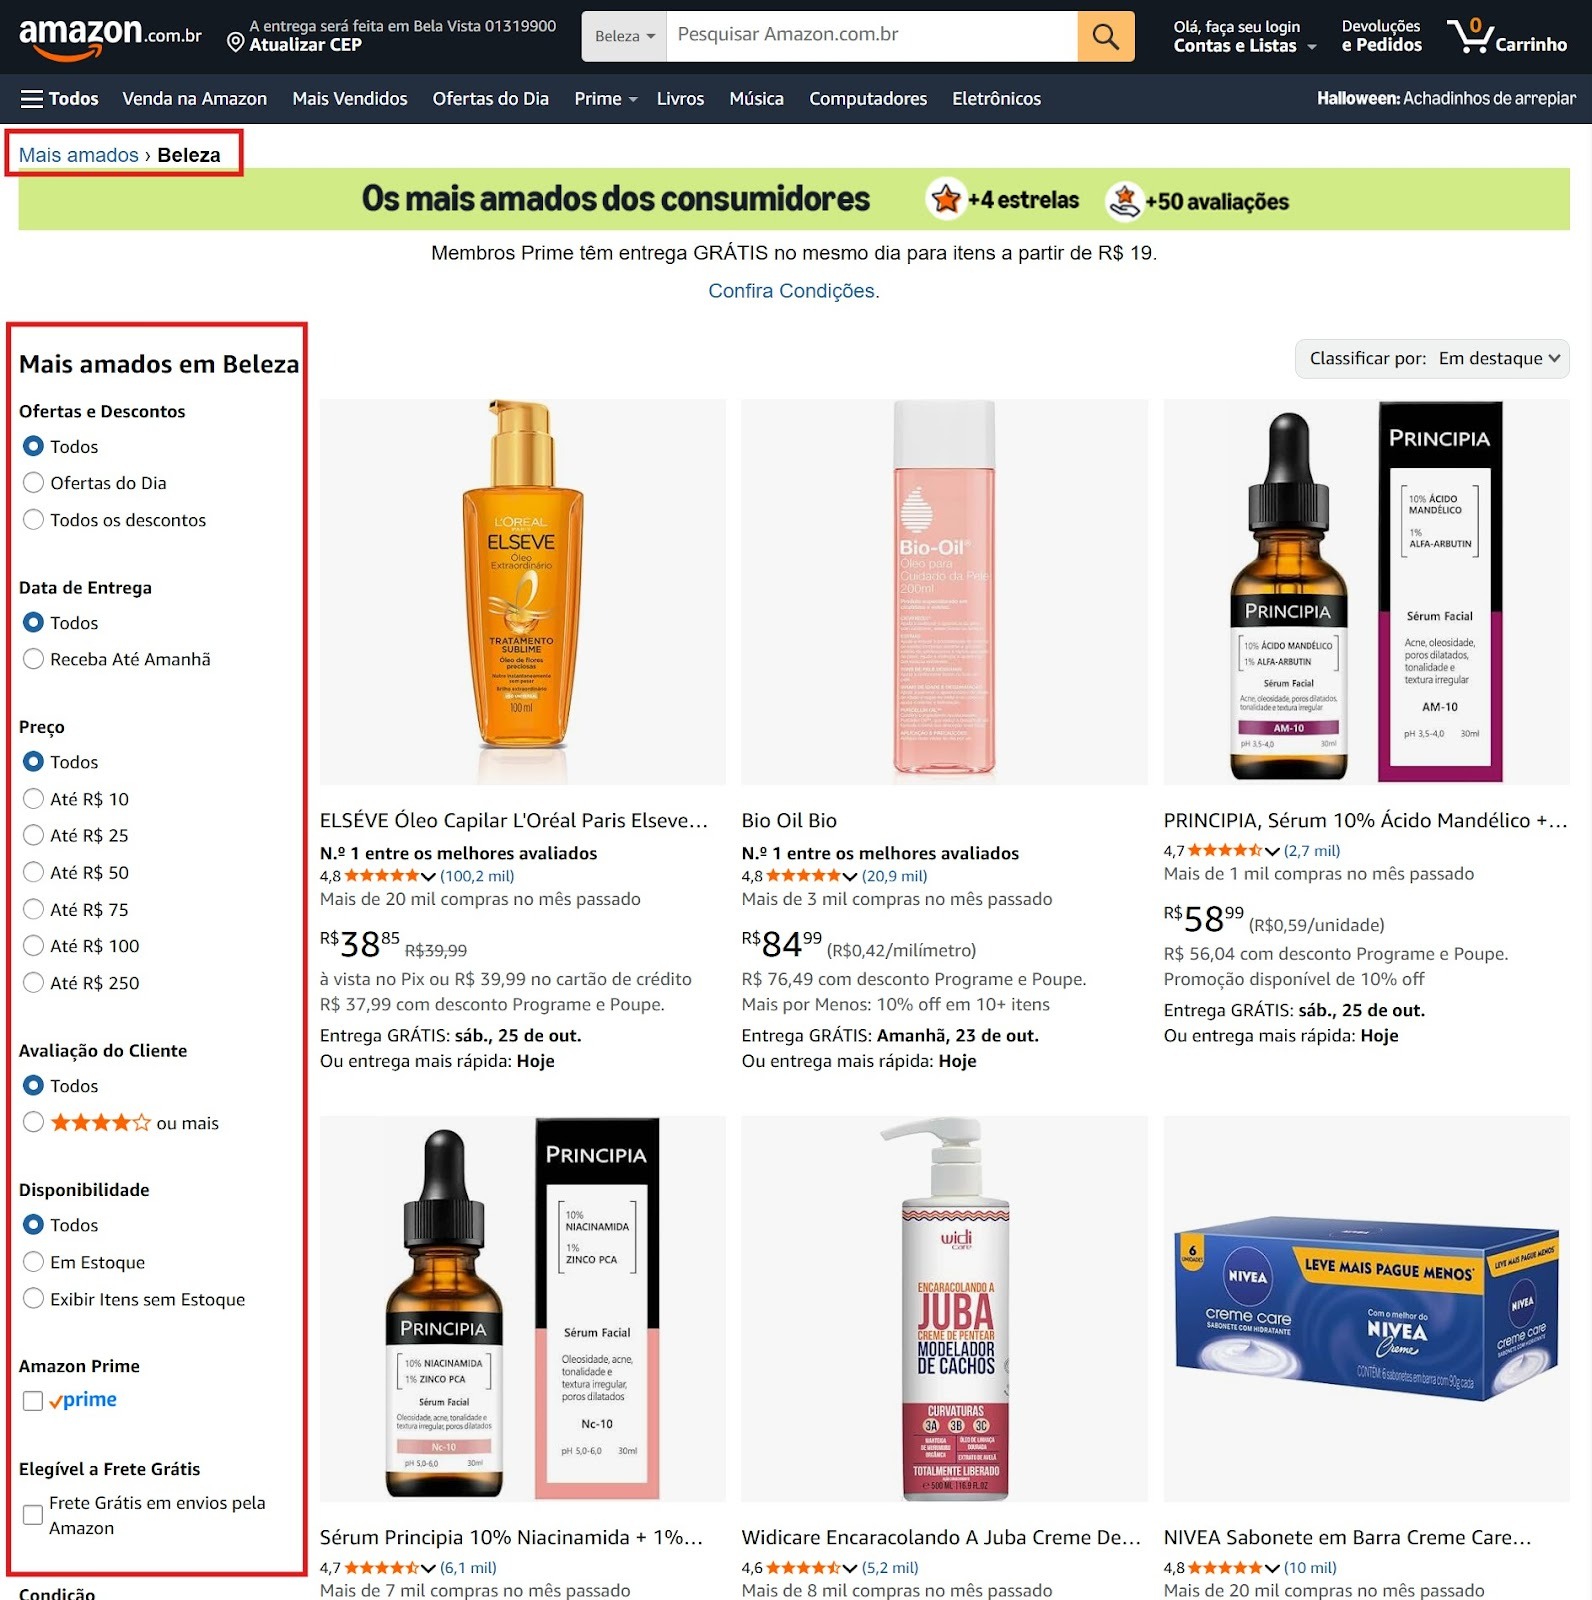Expand the Beleza search category dropdown
Viewport: 1592px width, 1600px height.
(624, 37)
